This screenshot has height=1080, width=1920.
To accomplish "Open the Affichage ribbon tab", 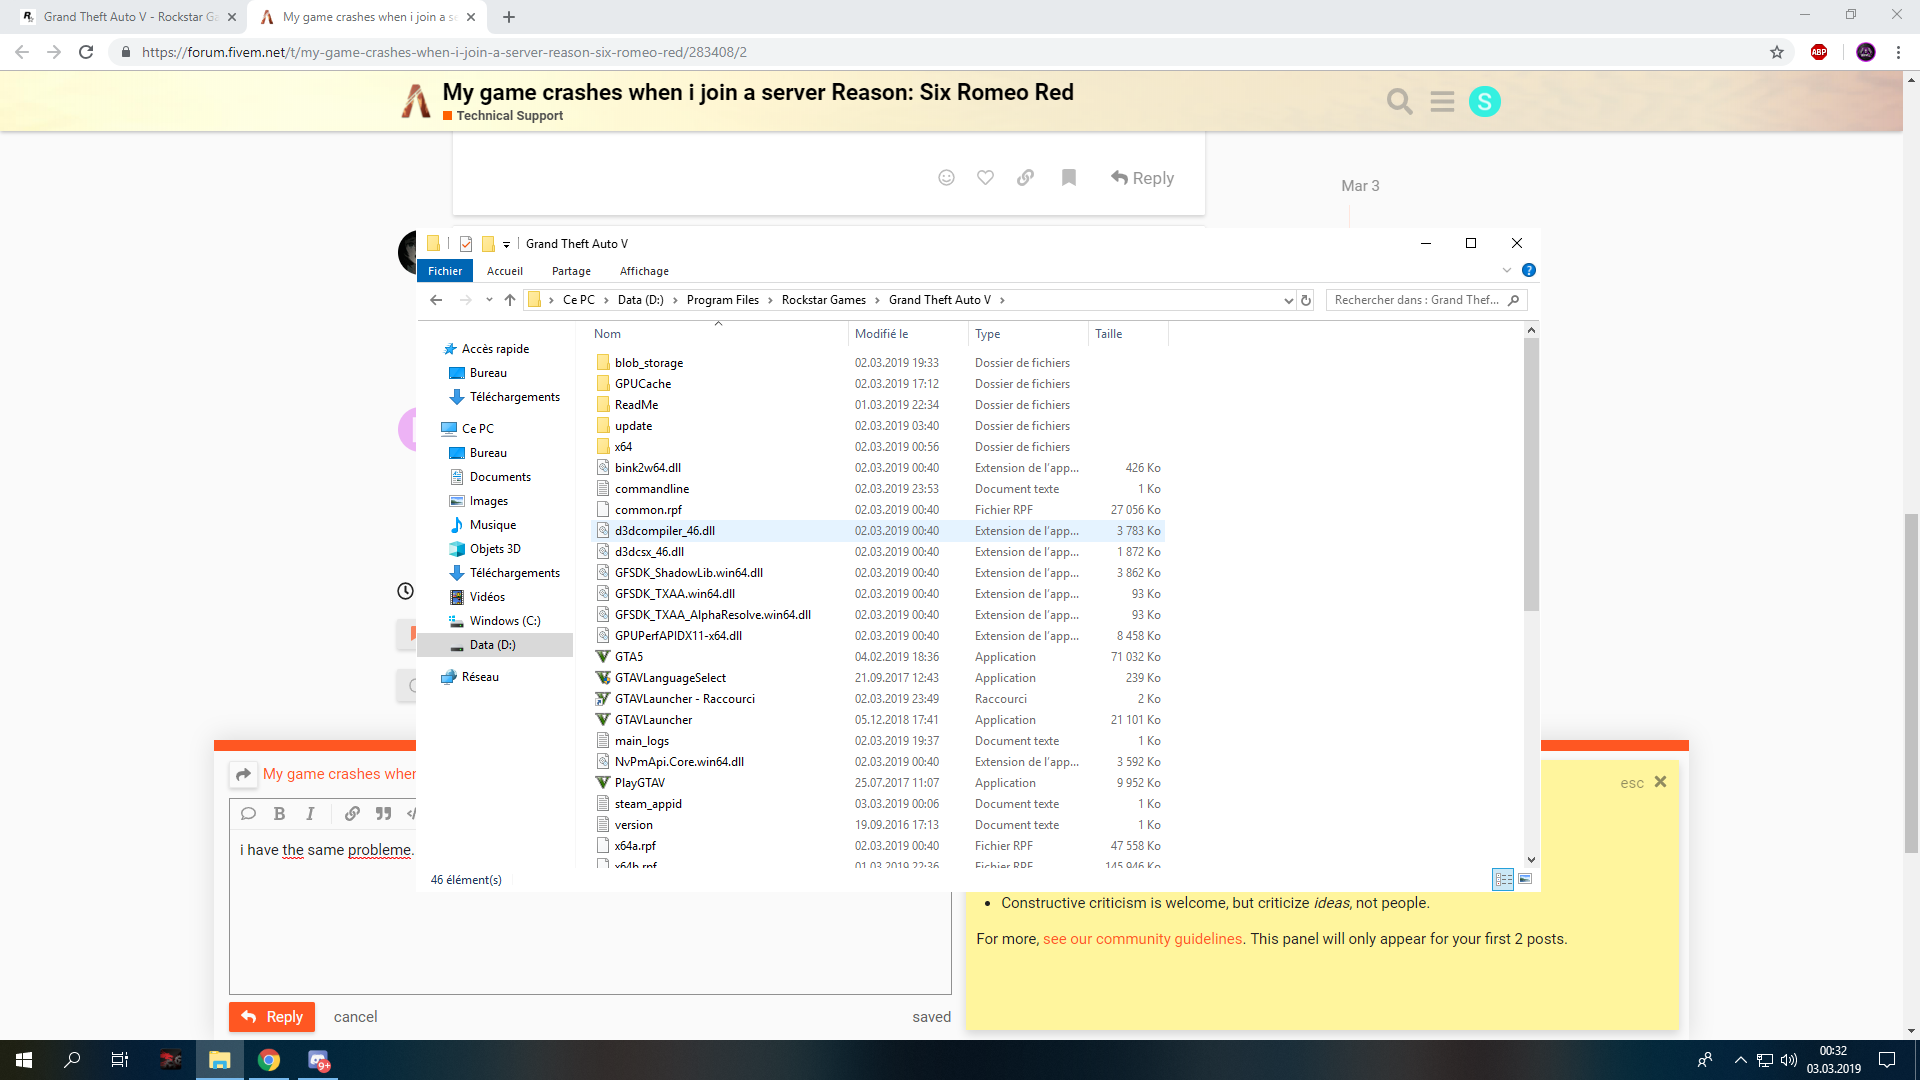I will click(644, 271).
